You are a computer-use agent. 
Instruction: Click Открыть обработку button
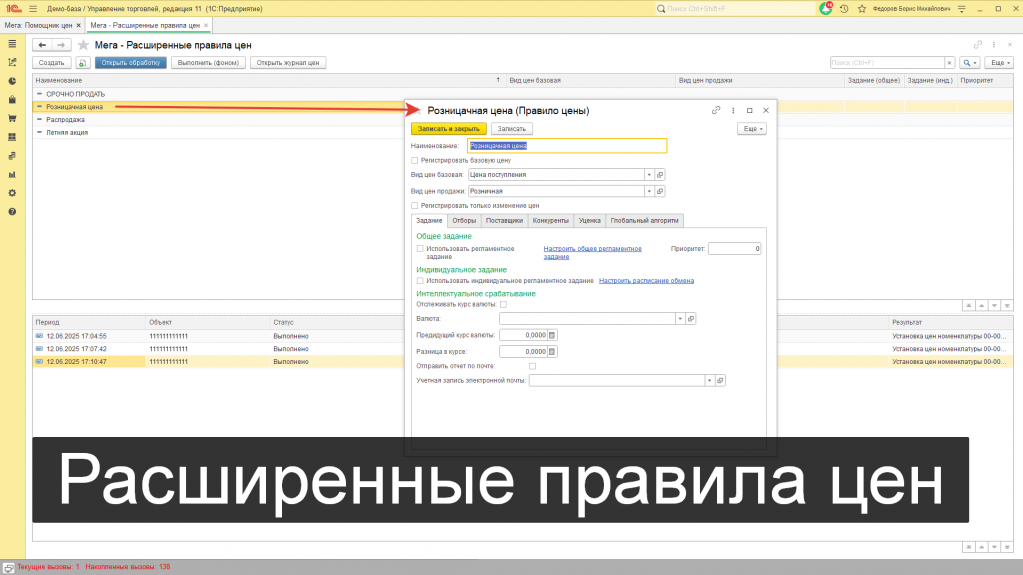[x=130, y=63]
